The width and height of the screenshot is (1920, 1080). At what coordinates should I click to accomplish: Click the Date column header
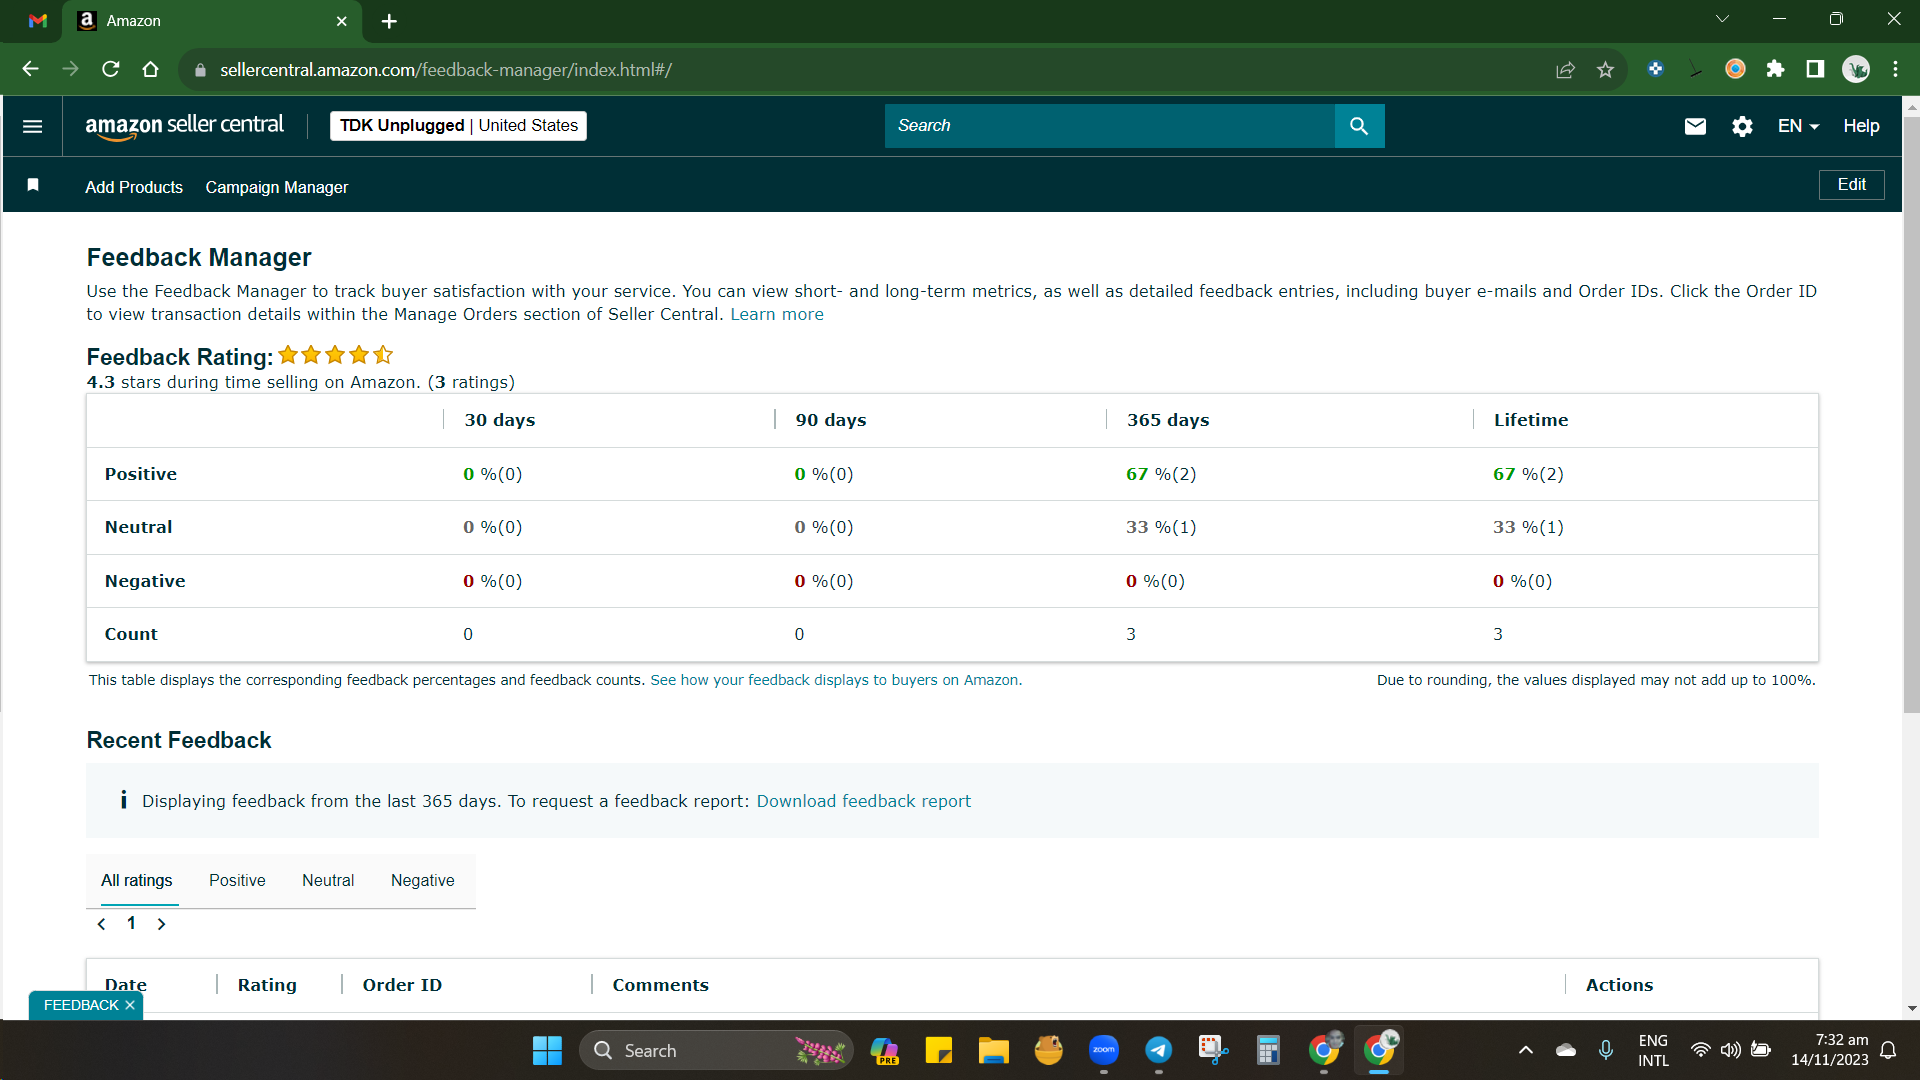tap(126, 985)
